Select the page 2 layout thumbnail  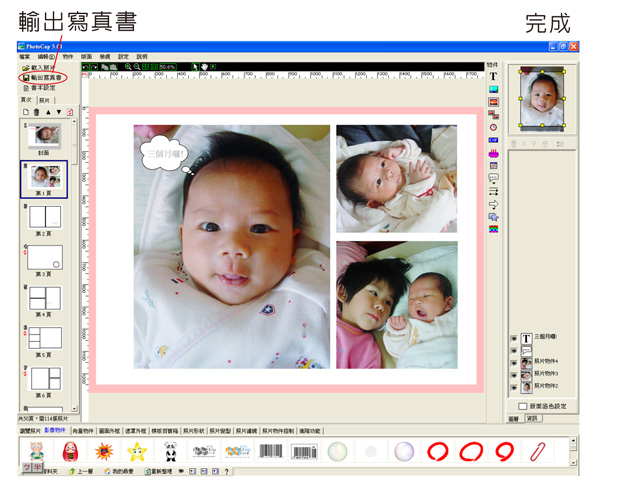coord(45,217)
